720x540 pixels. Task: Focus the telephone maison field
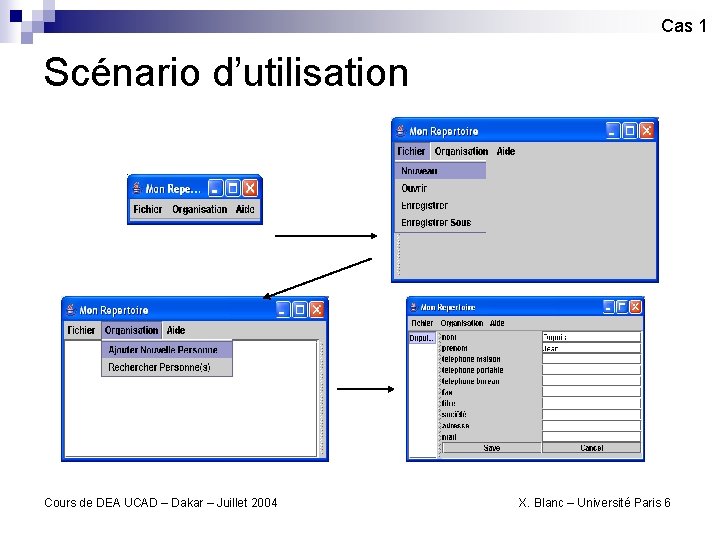[x=591, y=359]
